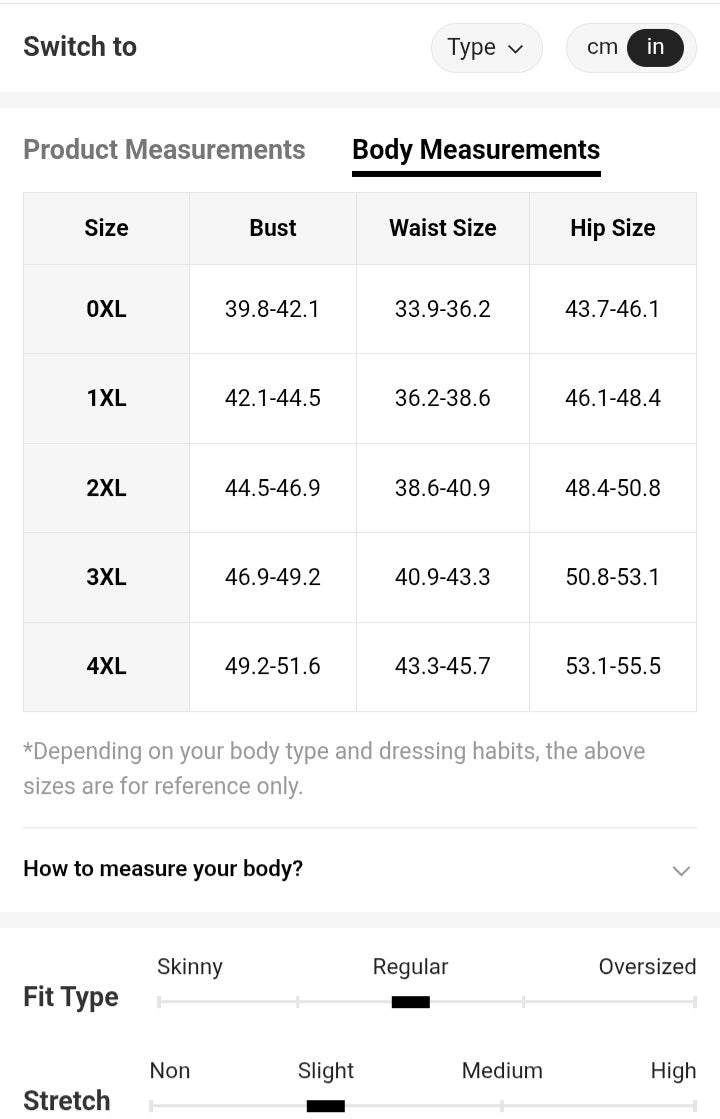Image resolution: width=720 pixels, height=1119 pixels.
Task: Click the Waist Size column header
Action: pos(443,228)
